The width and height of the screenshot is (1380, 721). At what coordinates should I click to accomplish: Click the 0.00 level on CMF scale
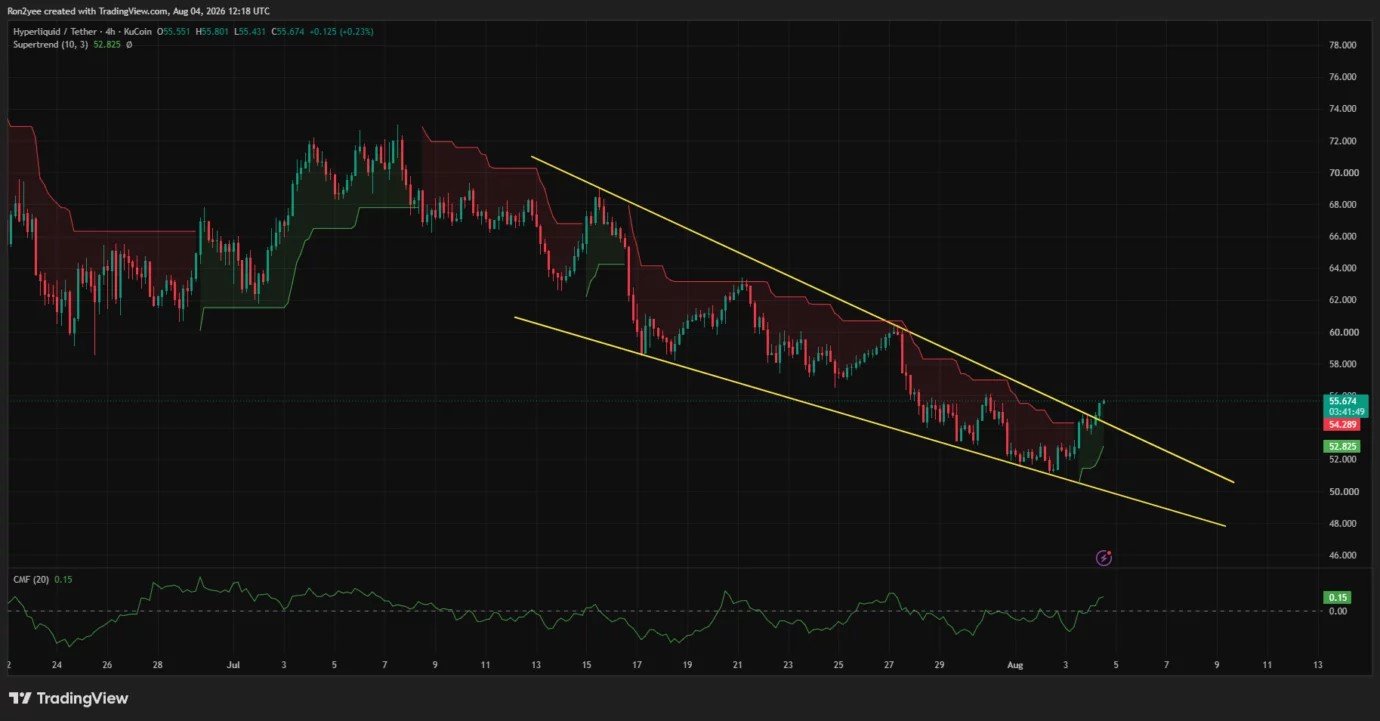pyautogui.click(x=1336, y=611)
